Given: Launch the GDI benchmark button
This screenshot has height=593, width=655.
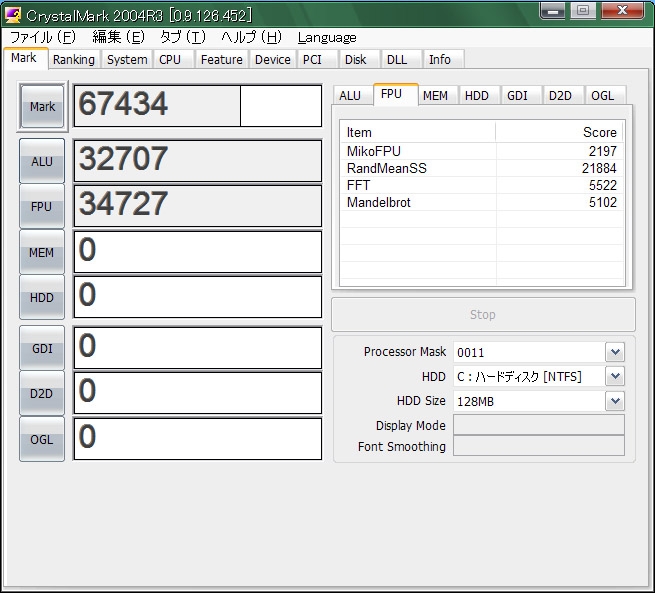Looking at the screenshot, I should pyautogui.click(x=42, y=348).
